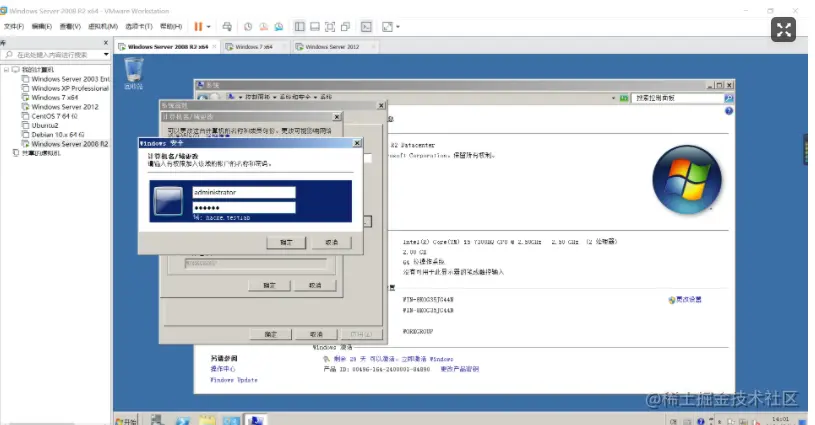Open the 选项卡(T) menu
Image resolution: width=815 pixels, height=425 pixels.
[x=139, y=26]
